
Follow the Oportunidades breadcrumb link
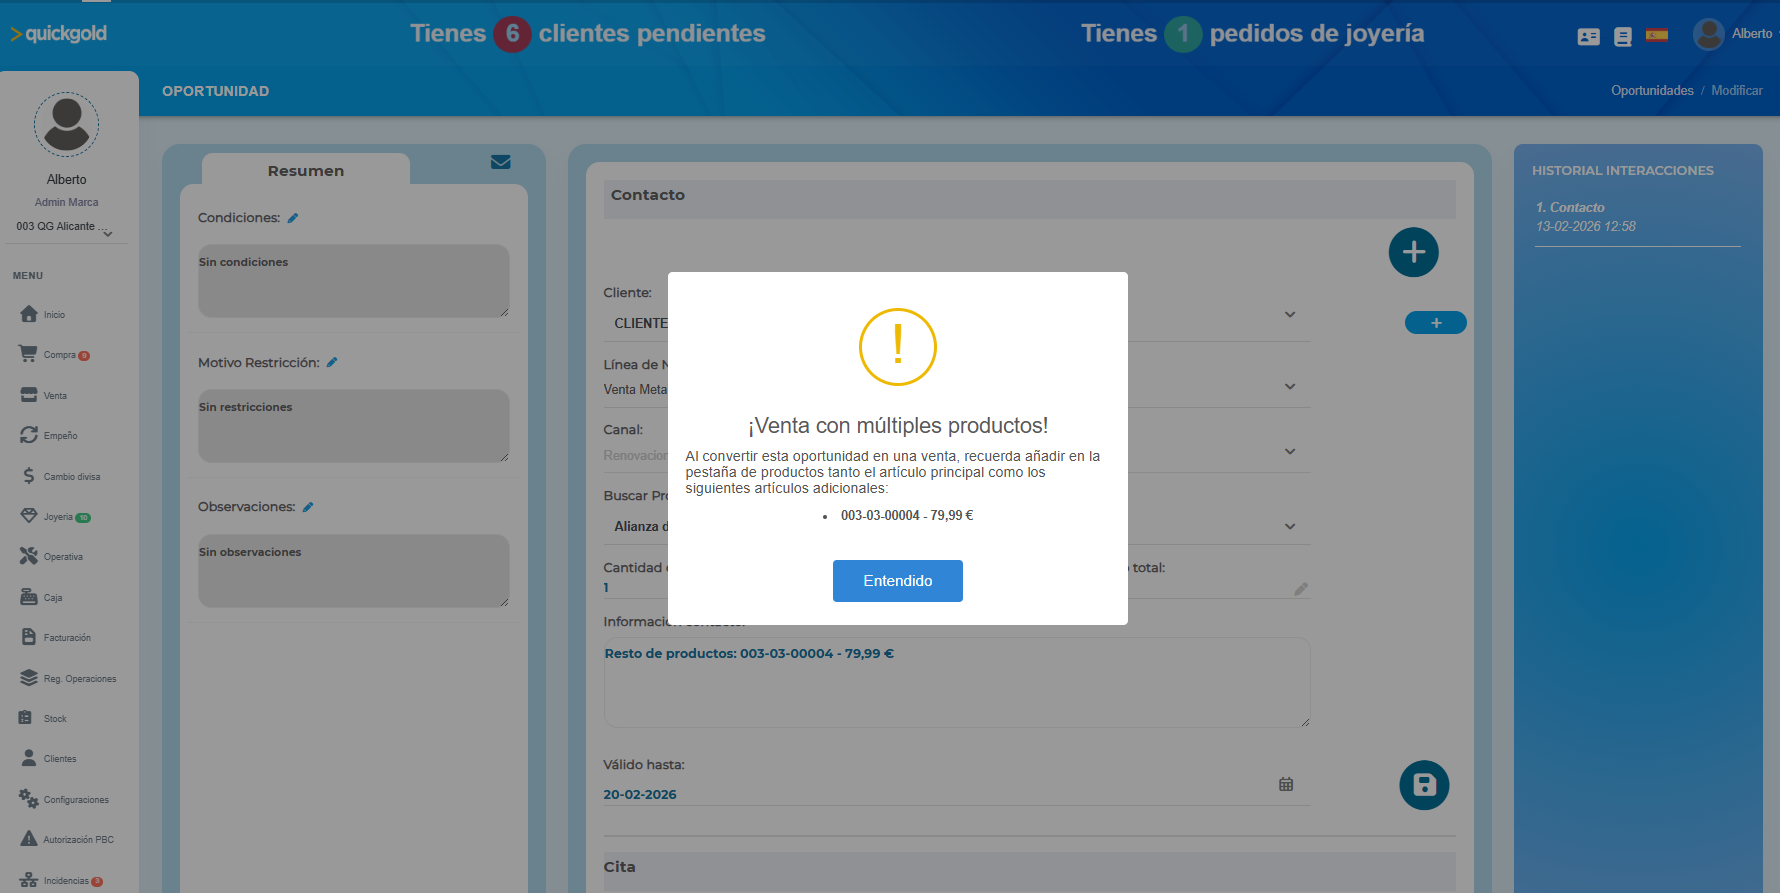click(x=1651, y=91)
